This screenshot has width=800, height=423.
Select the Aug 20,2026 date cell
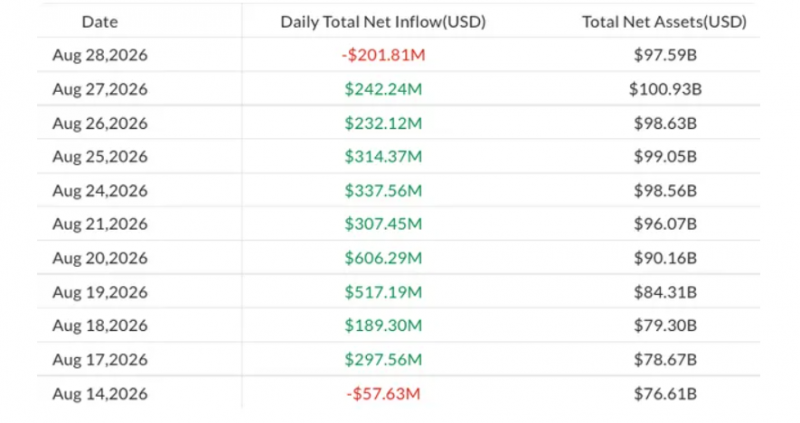point(100,258)
